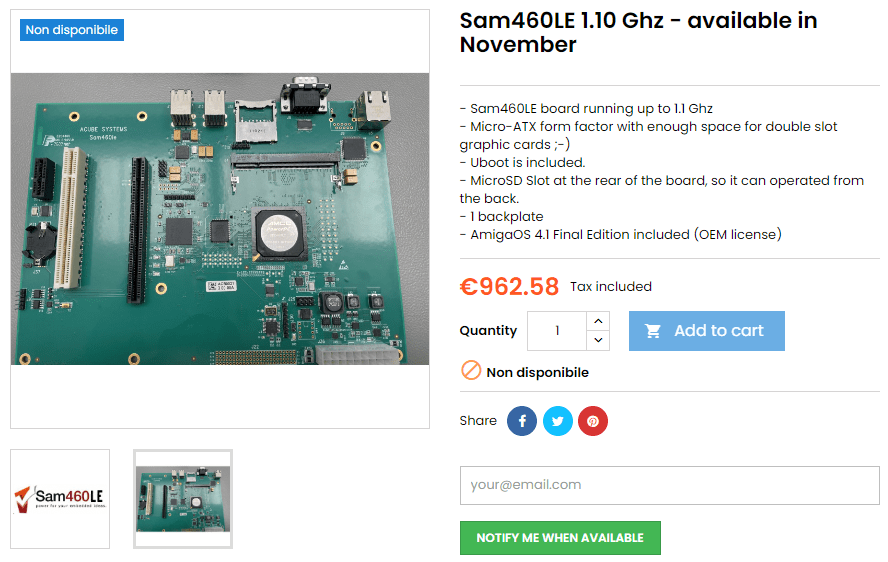Share product on Facebook
Image resolution: width=888 pixels, height=562 pixels.
tap(522, 421)
